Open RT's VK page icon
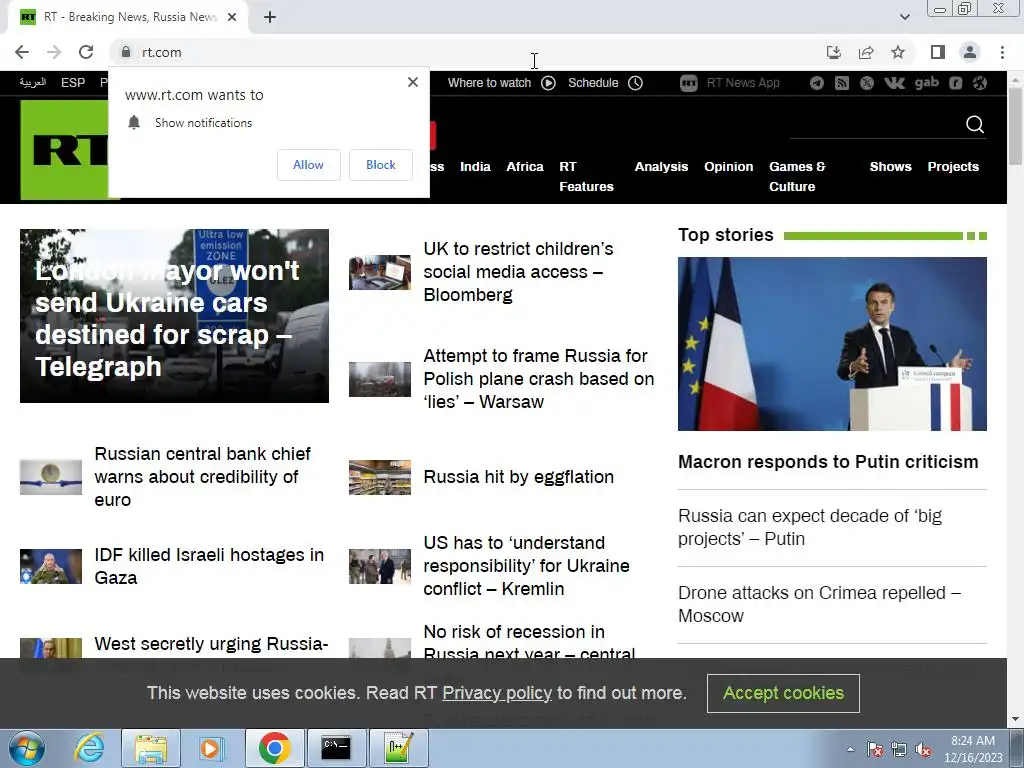The image size is (1024, 768). tap(894, 83)
